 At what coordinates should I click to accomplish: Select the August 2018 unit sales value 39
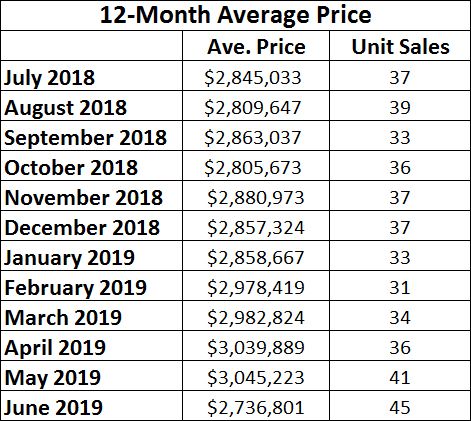tap(400, 106)
